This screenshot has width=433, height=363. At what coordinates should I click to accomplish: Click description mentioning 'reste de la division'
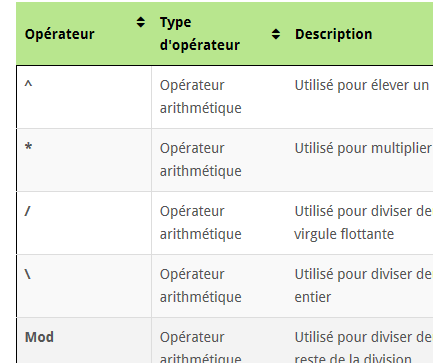[363, 347]
